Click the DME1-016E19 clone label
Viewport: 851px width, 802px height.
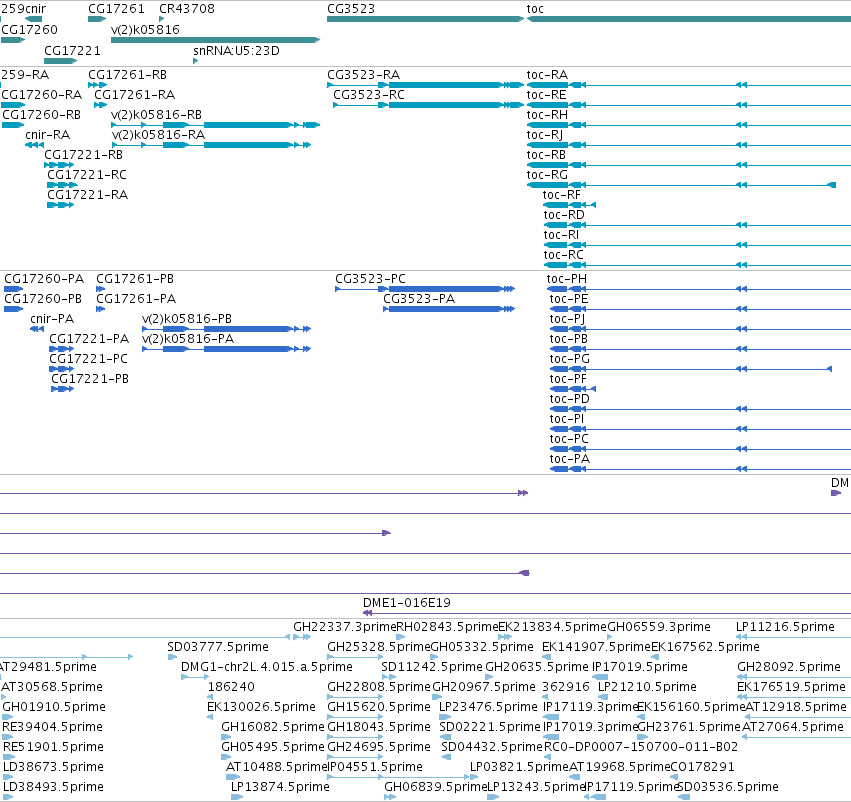click(407, 602)
